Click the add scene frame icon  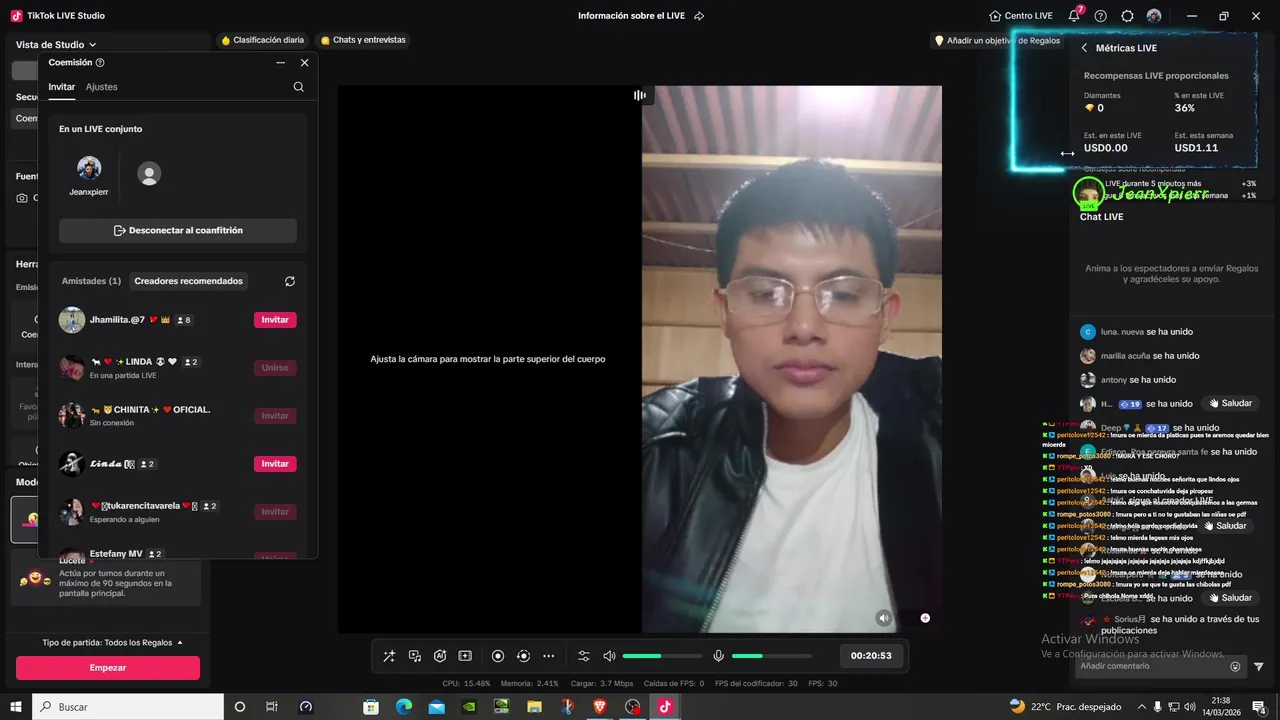[465, 656]
